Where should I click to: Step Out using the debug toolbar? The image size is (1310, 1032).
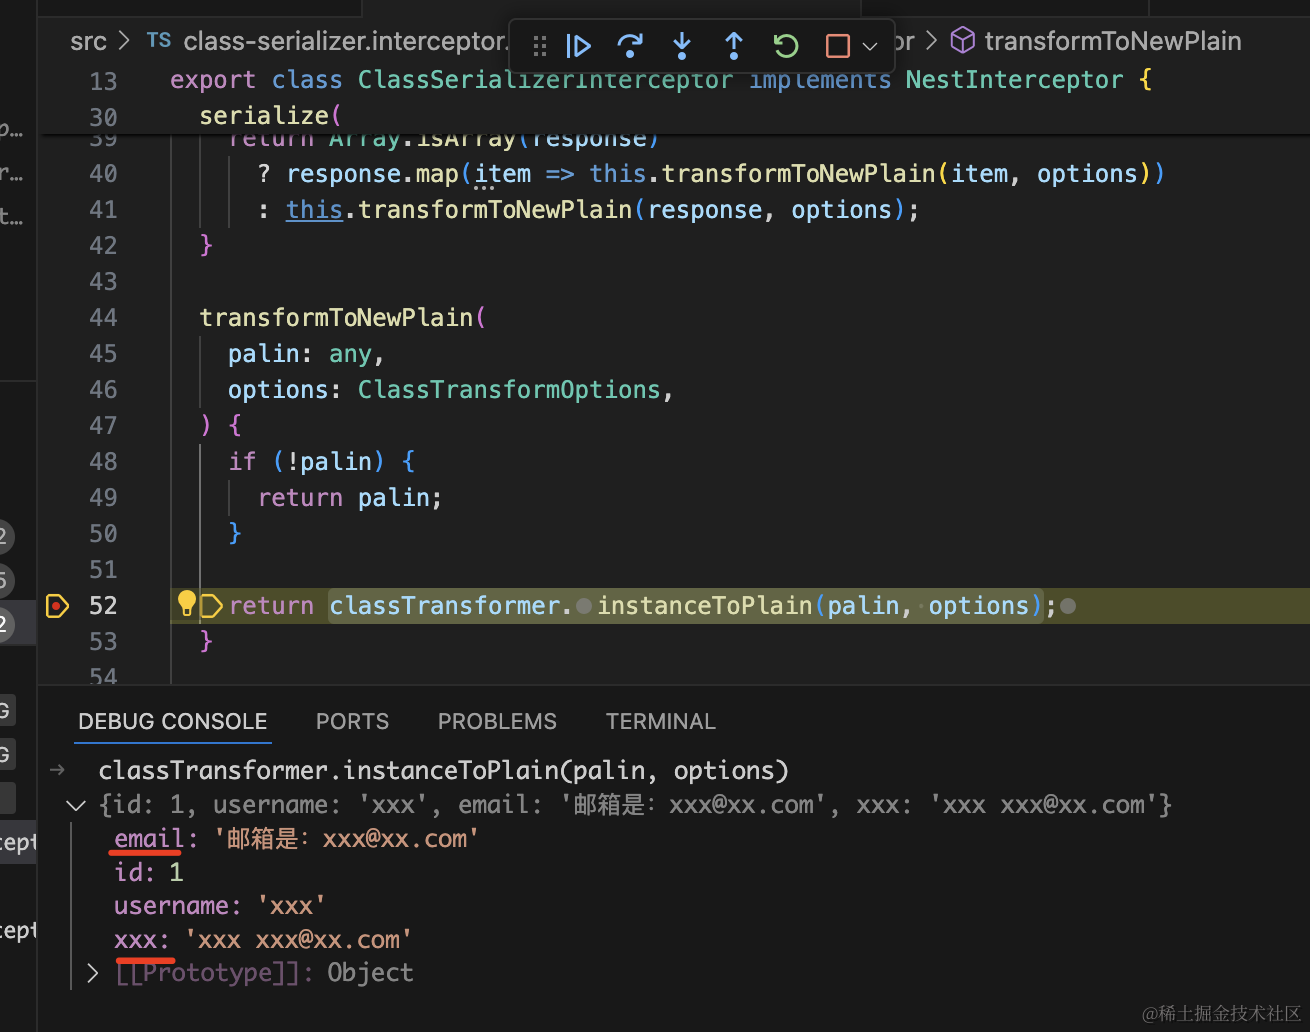[x=734, y=46]
